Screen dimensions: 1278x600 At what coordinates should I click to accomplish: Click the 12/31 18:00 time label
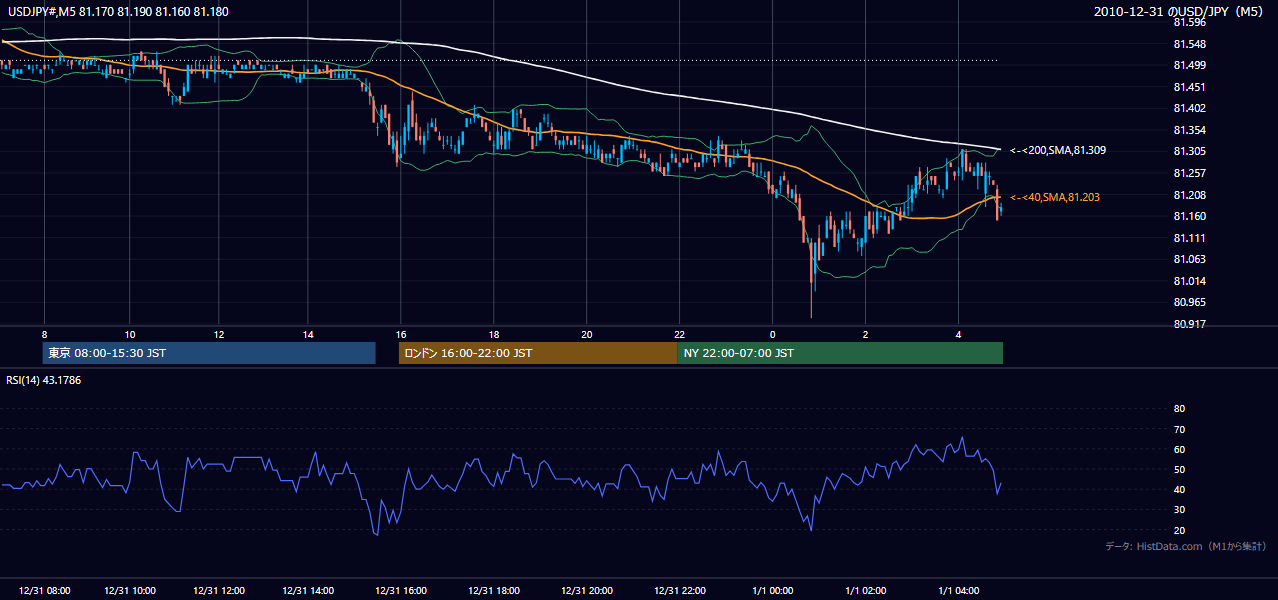click(494, 591)
